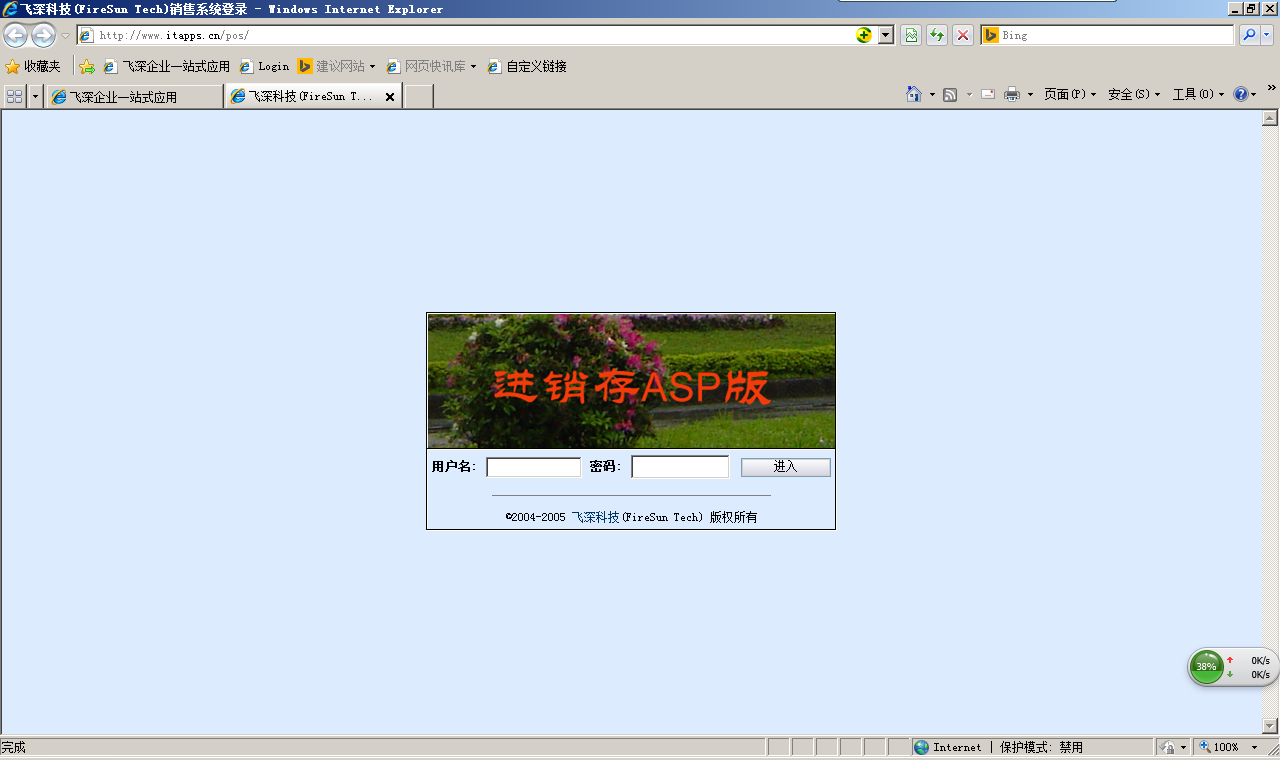The image size is (1280, 760).
Task: Click the browser Back arrow button
Action: click(x=16, y=36)
